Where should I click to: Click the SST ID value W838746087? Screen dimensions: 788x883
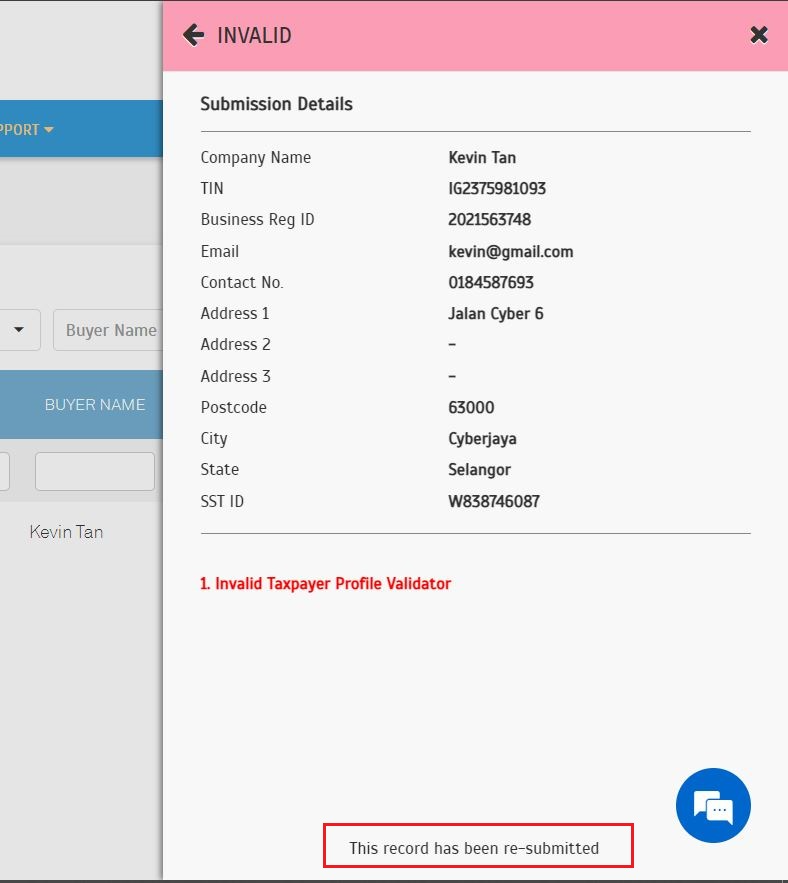tap(493, 501)
